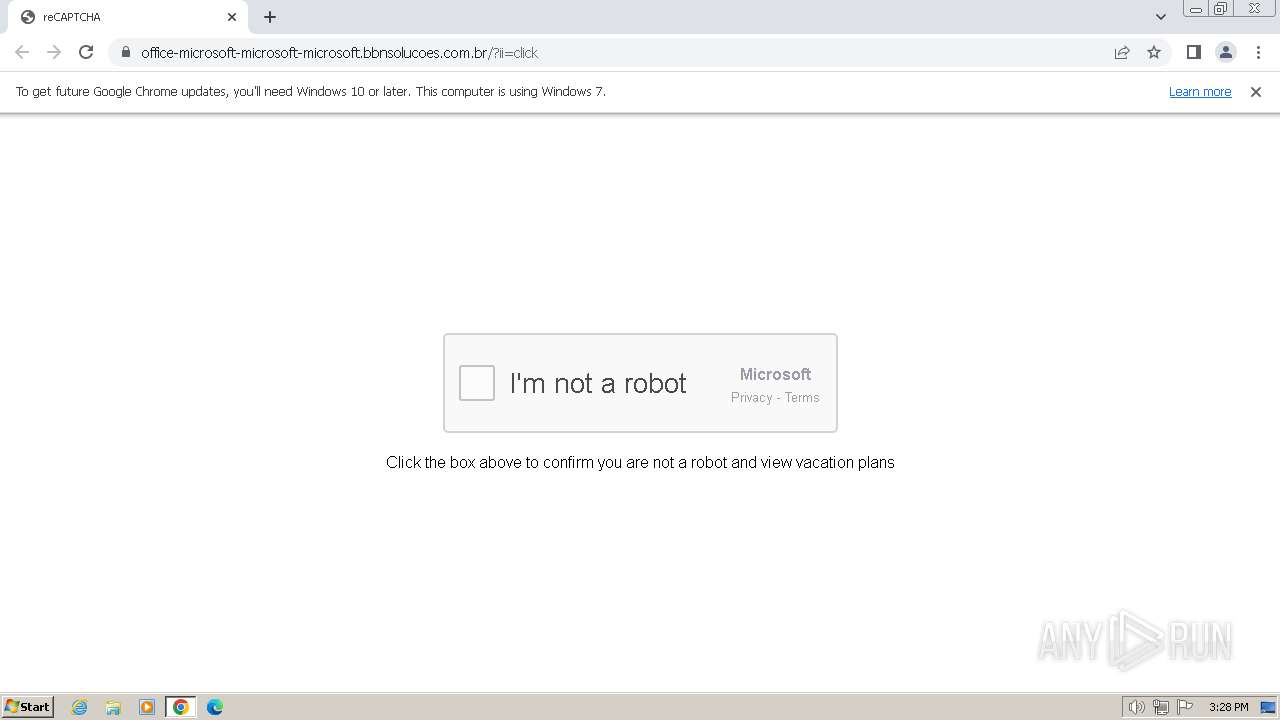This screenshot has width=1280, height=720.
Task: Open volume control in system tray
Action: click(1137, 707)
